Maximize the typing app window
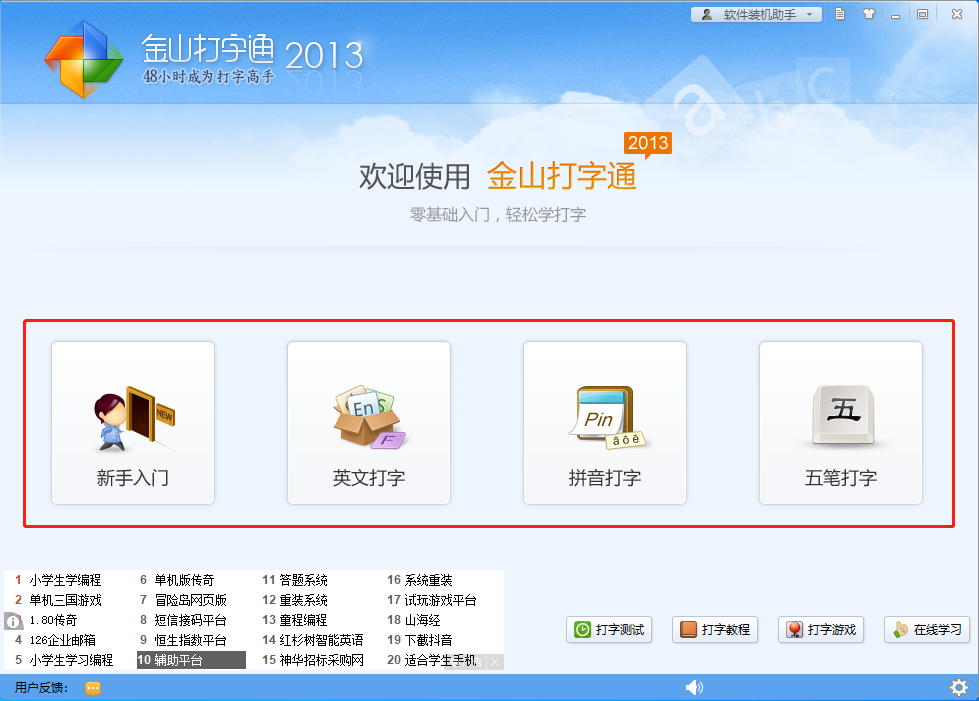The image size is (979, 701). point(922,14)
